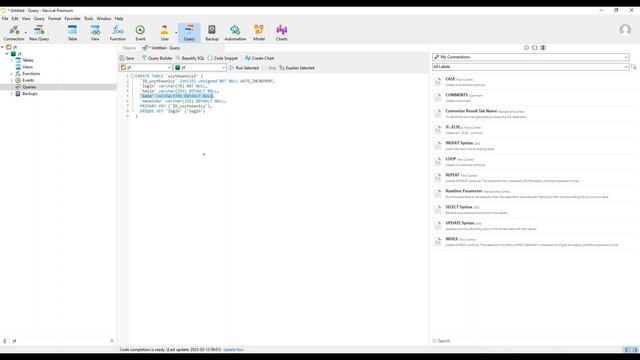Viewport: 640px width, 360px height.
Task: Expand the Backups tree node
Action: [12, 94]
